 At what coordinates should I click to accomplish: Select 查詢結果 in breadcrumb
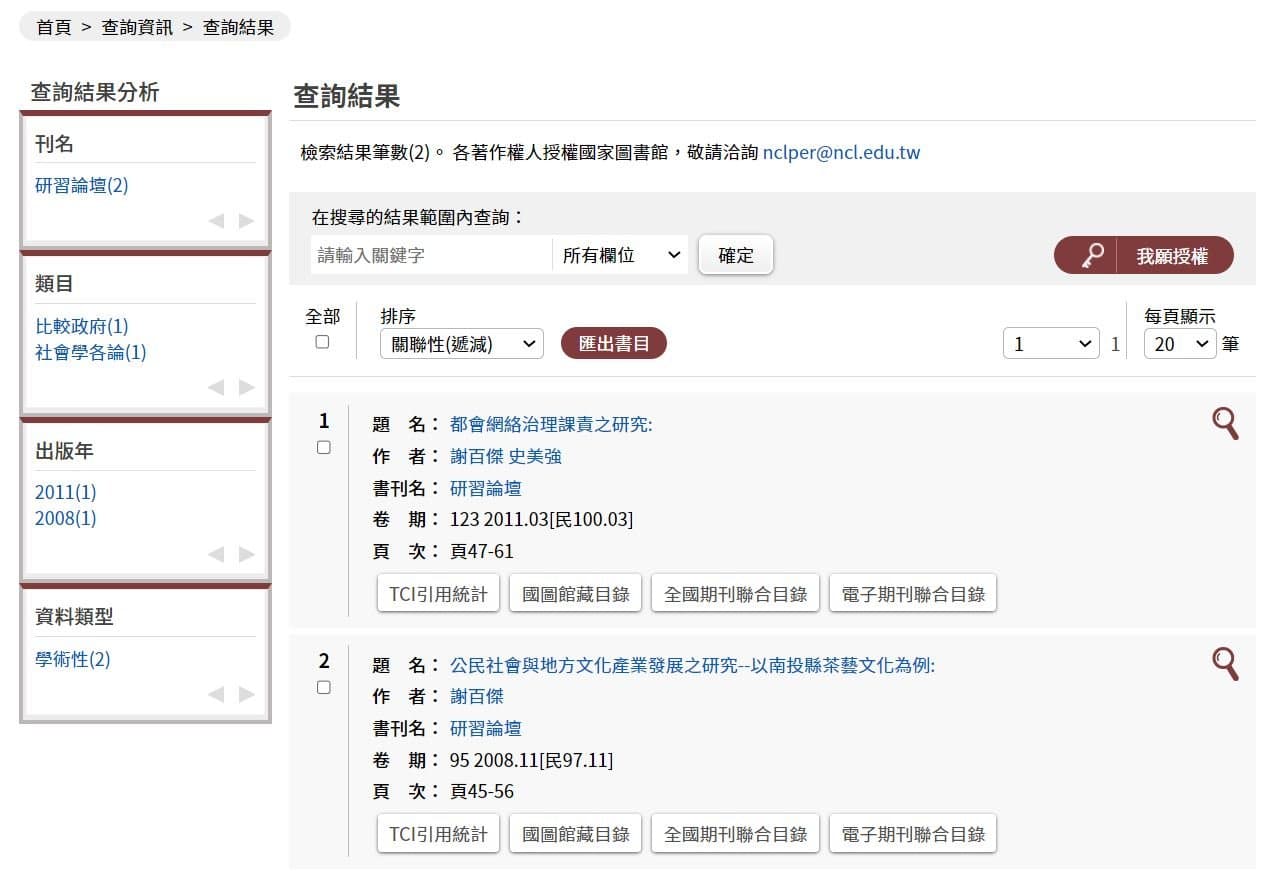point(238,27)
